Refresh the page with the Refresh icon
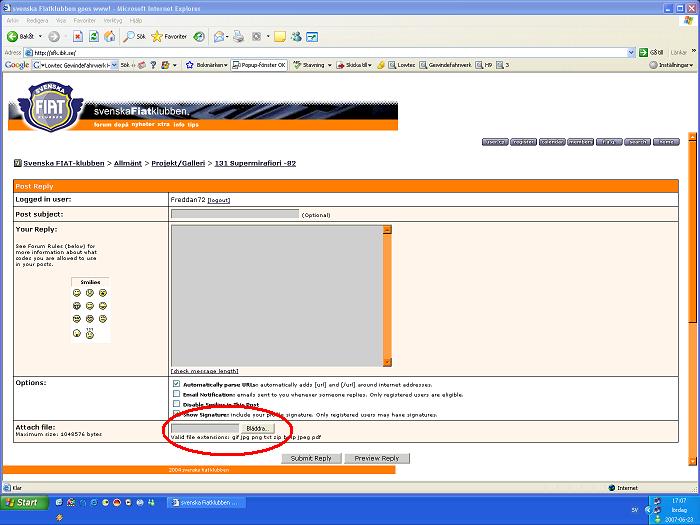The width and height of the screenshot is (700, 525). click(93, 36)
